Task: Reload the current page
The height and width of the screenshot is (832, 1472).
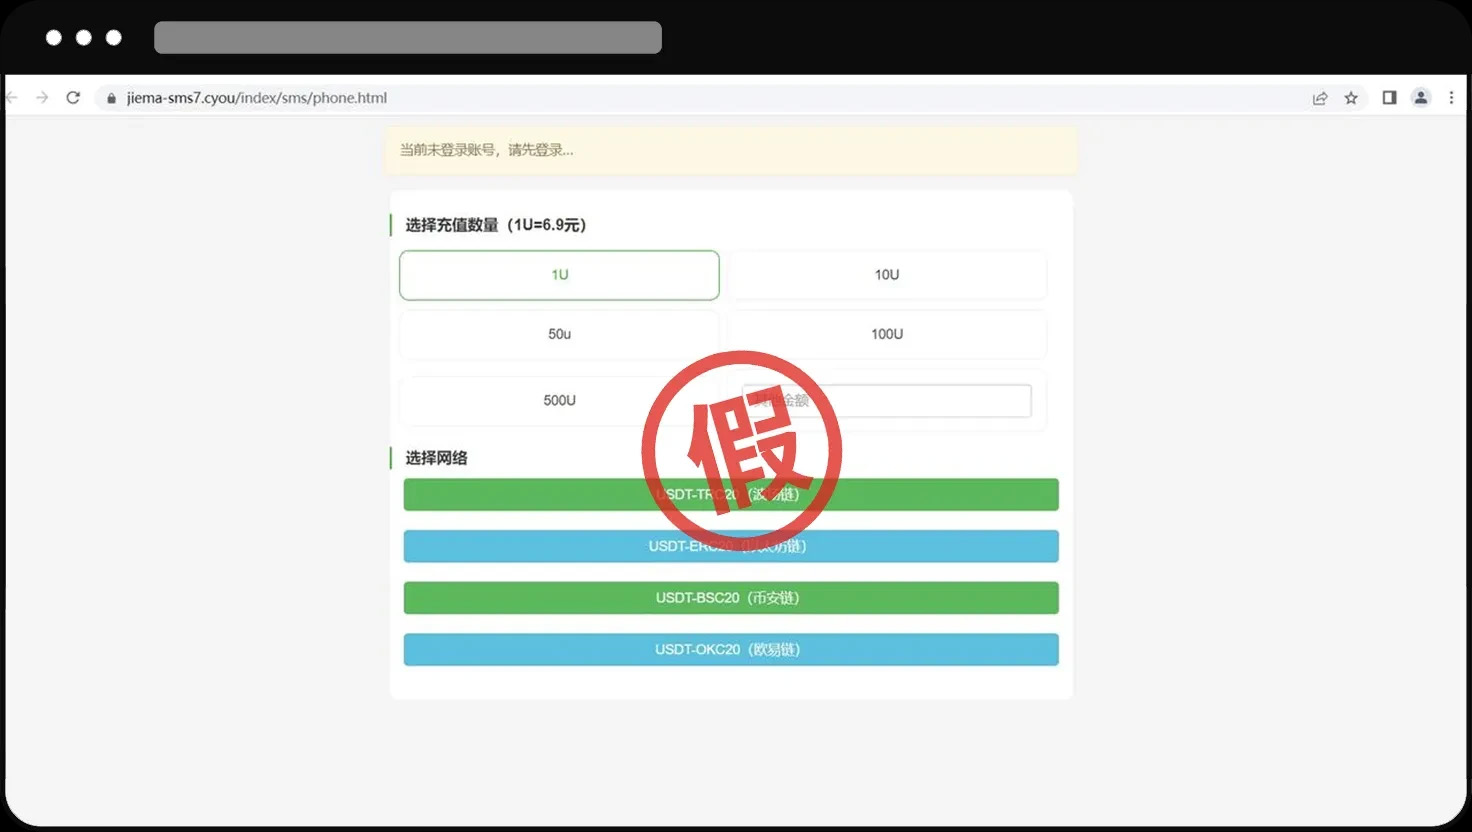Action: (73, 97)
